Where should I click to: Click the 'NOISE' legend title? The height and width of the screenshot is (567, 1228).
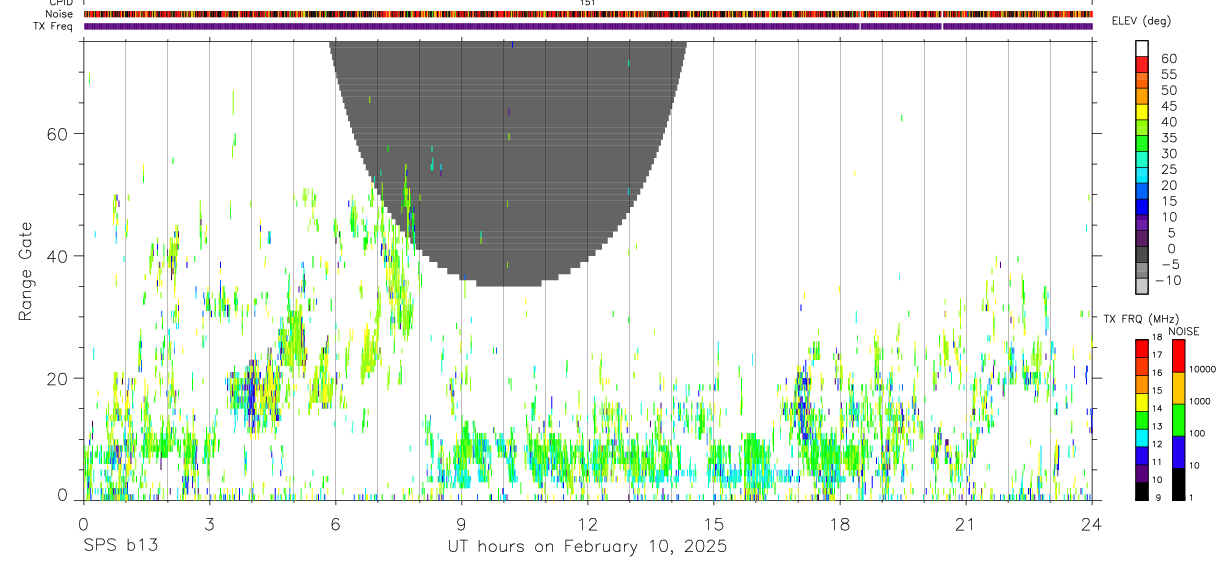coord(1184,331)
